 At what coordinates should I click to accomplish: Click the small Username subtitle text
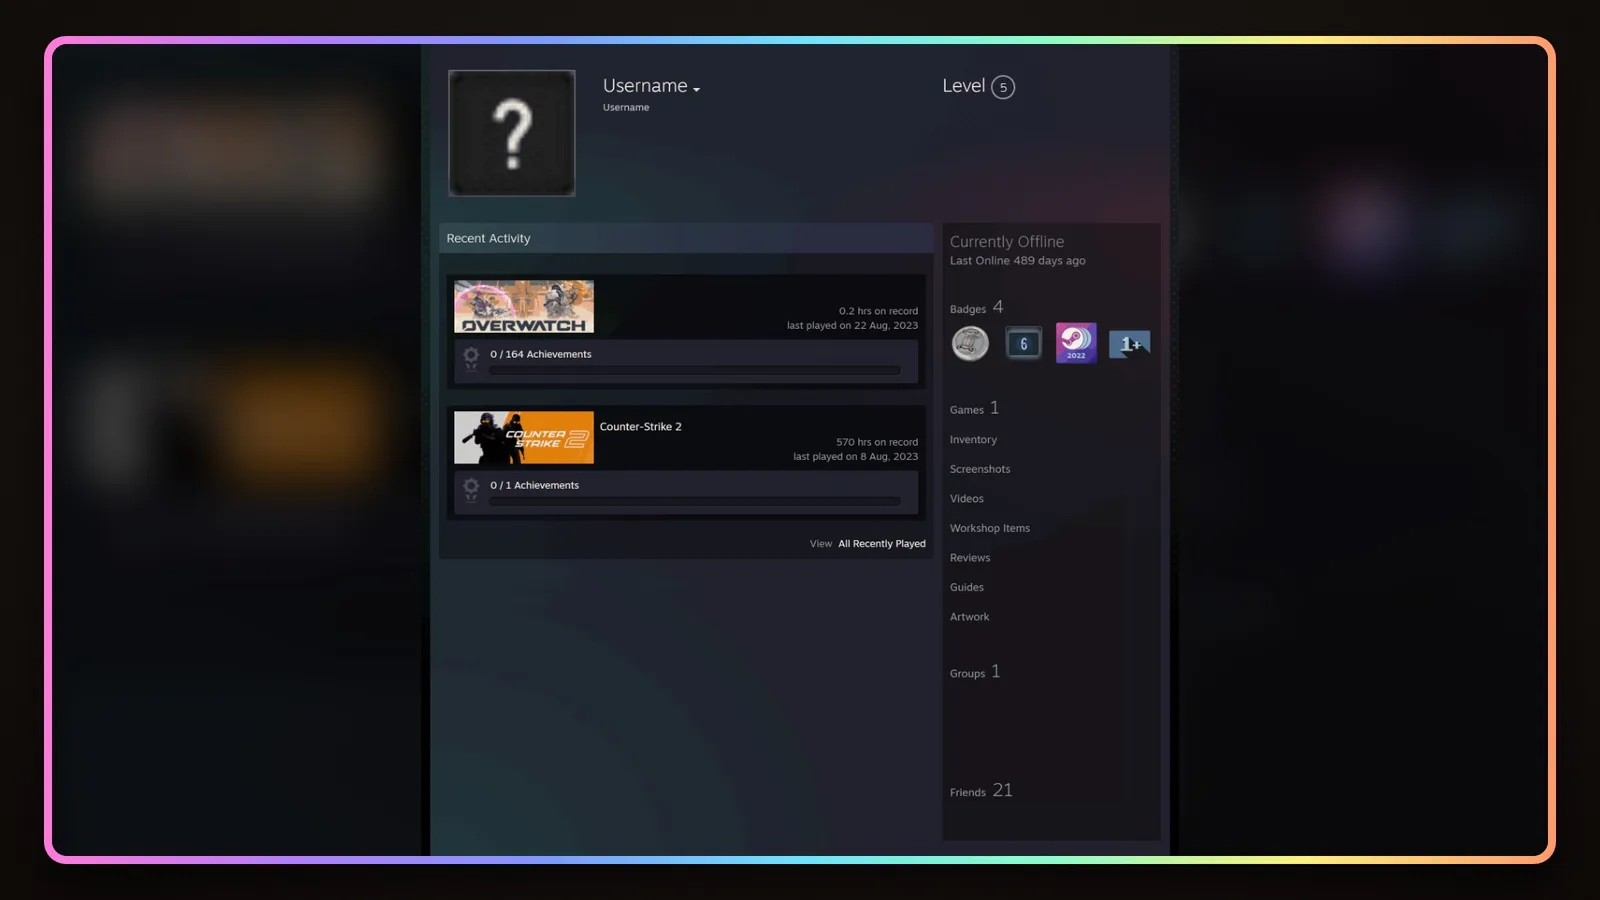[x=626, y=108]
